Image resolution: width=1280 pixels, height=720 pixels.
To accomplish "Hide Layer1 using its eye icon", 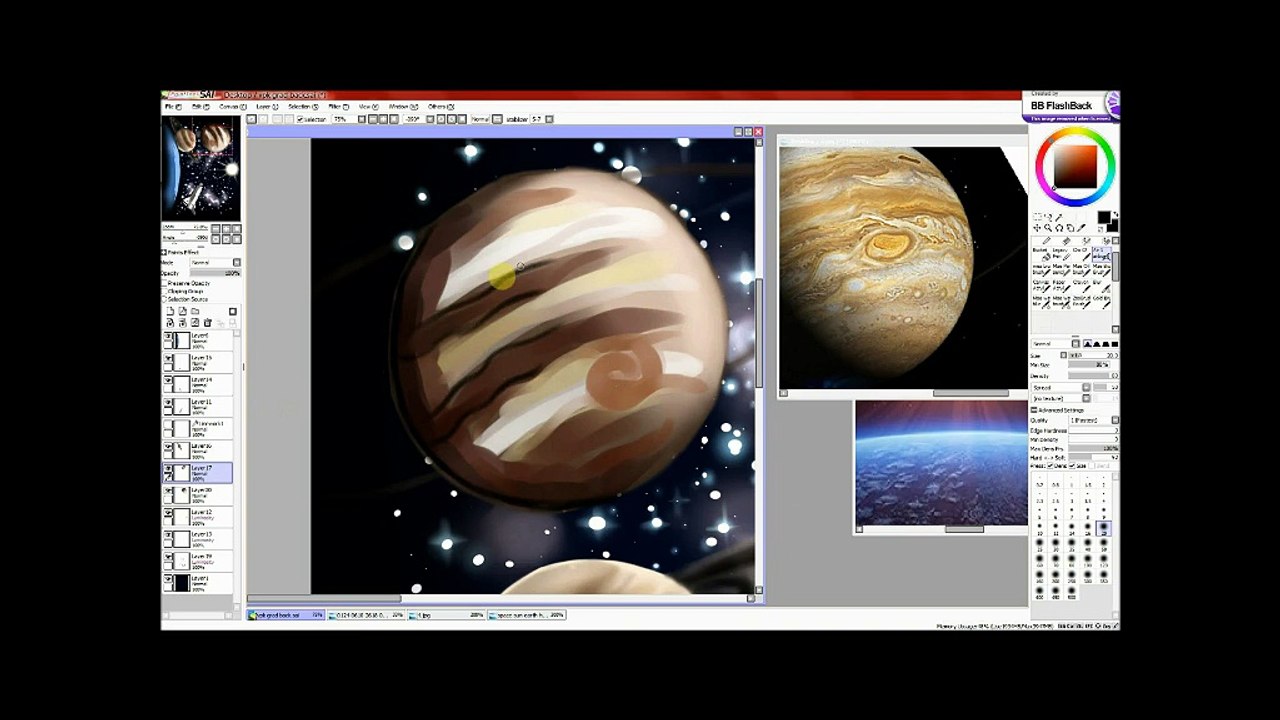I will [168, 578].
